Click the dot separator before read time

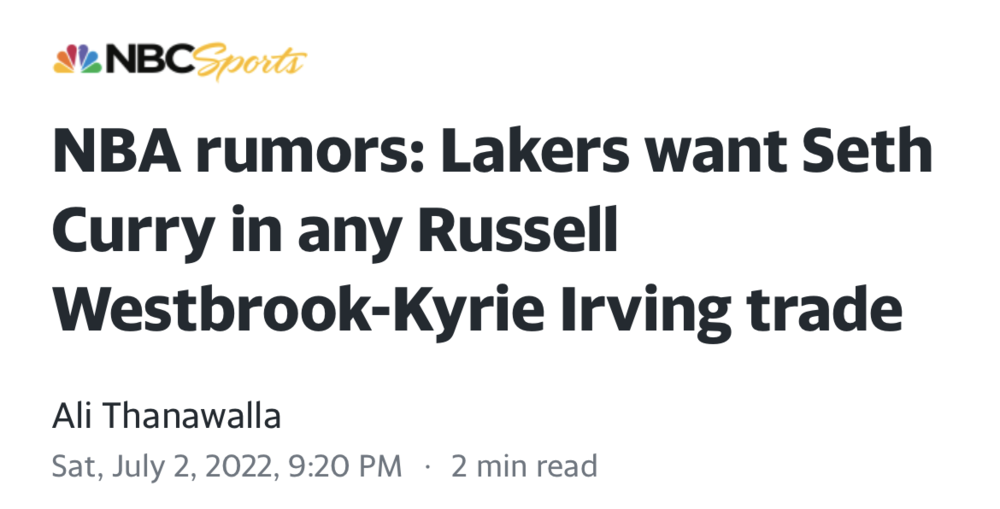[427, 466]
